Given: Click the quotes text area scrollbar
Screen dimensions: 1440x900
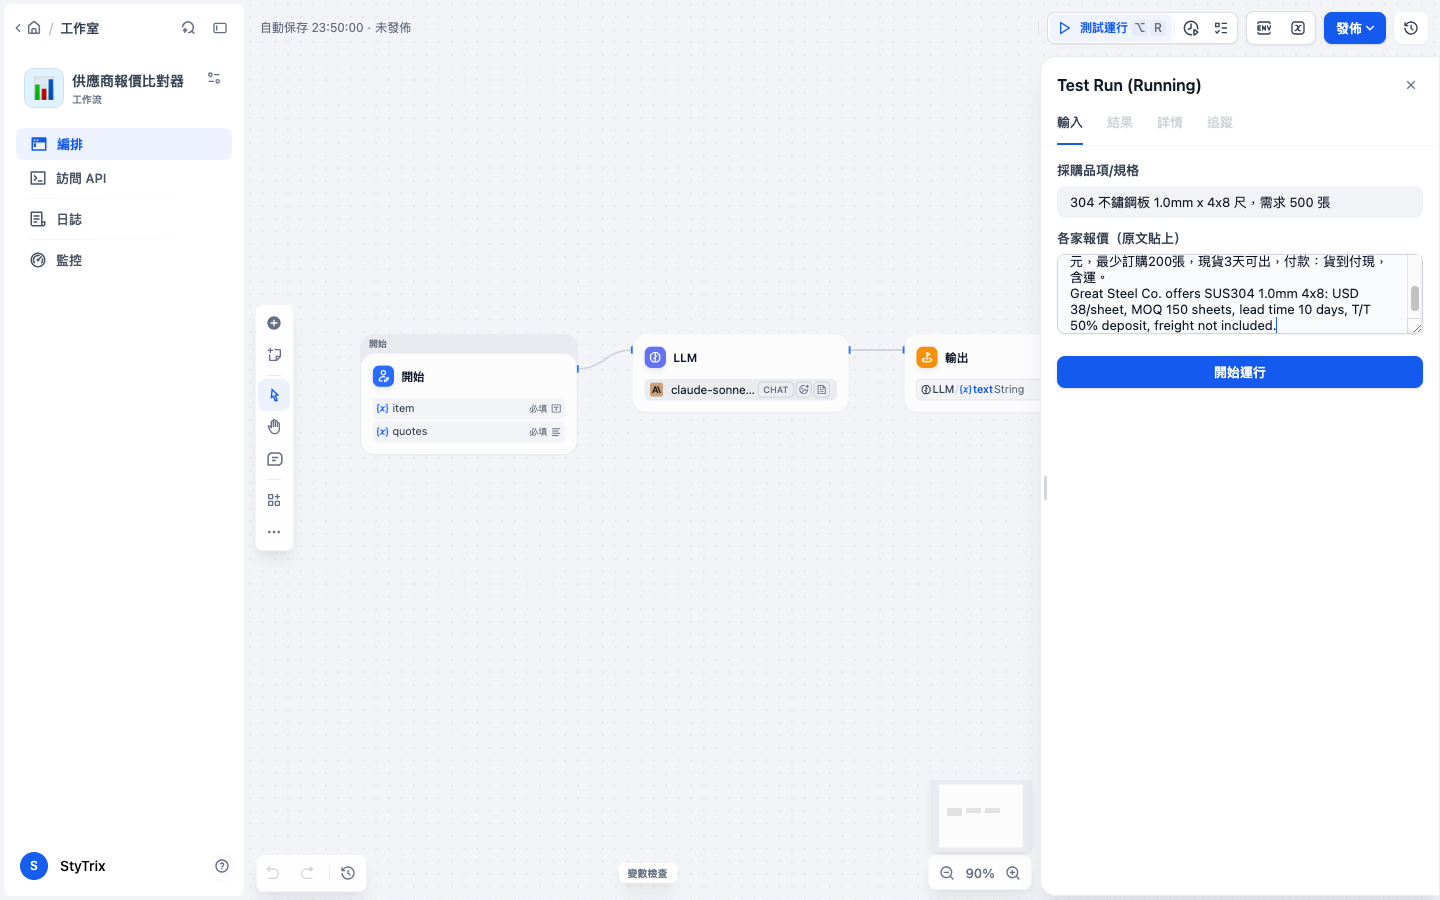Looking at the screenshot, I should pos(1415,298).
